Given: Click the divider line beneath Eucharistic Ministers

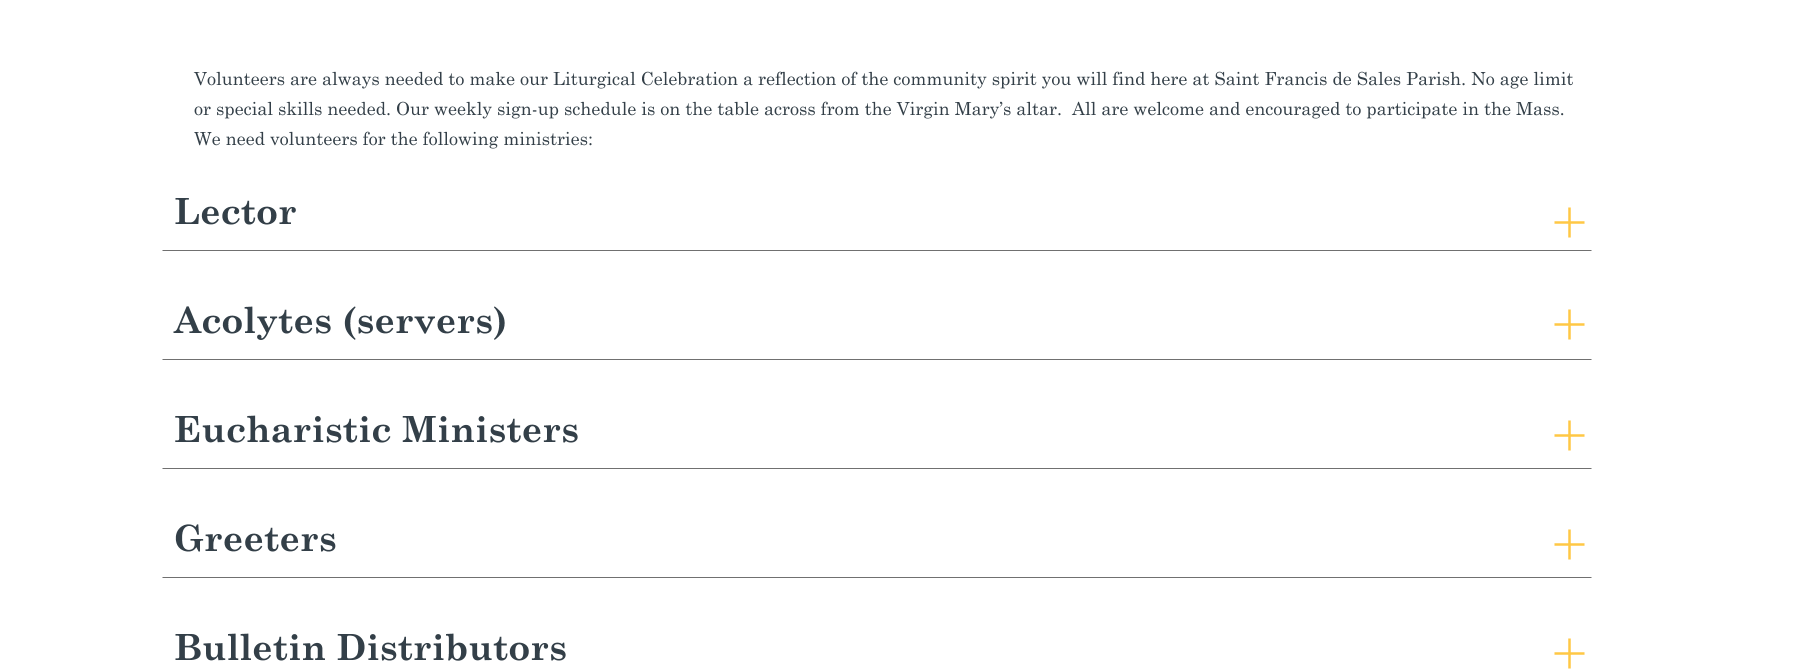Looking at the screenshot, I should 876,469.
